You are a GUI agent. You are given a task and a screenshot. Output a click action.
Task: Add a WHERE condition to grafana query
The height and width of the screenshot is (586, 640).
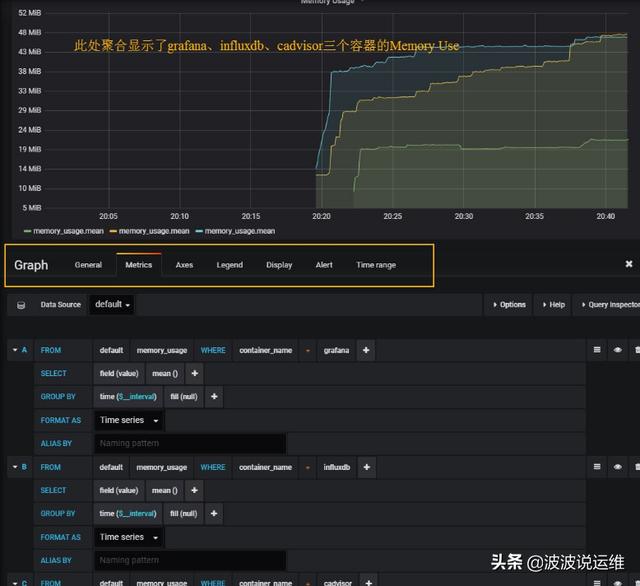366,350
